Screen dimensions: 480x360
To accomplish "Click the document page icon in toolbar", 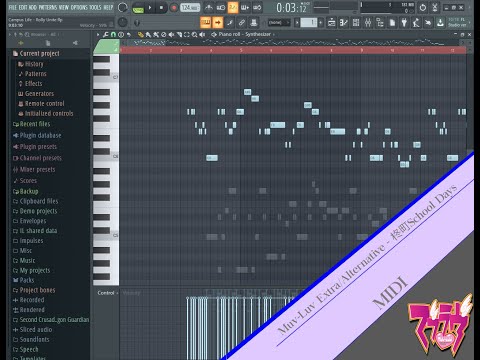I will click(392, 23).
